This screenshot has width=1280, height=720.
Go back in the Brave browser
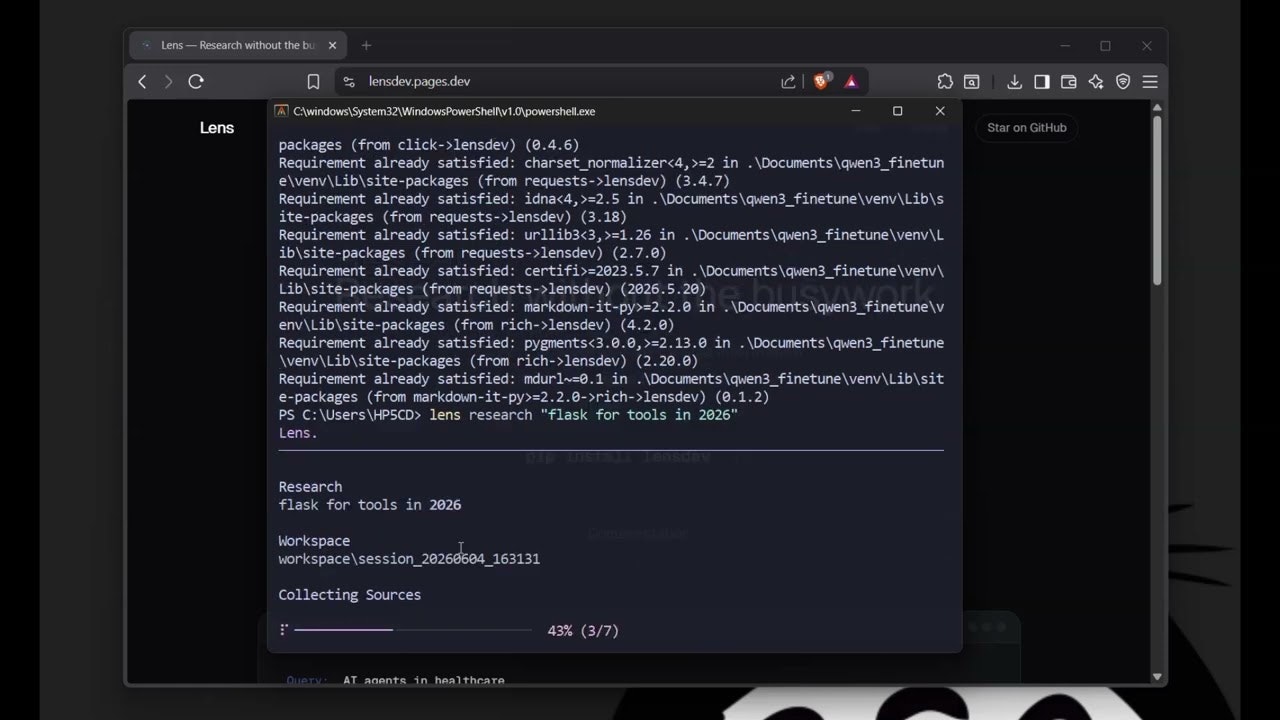click(x=142, y=82)
